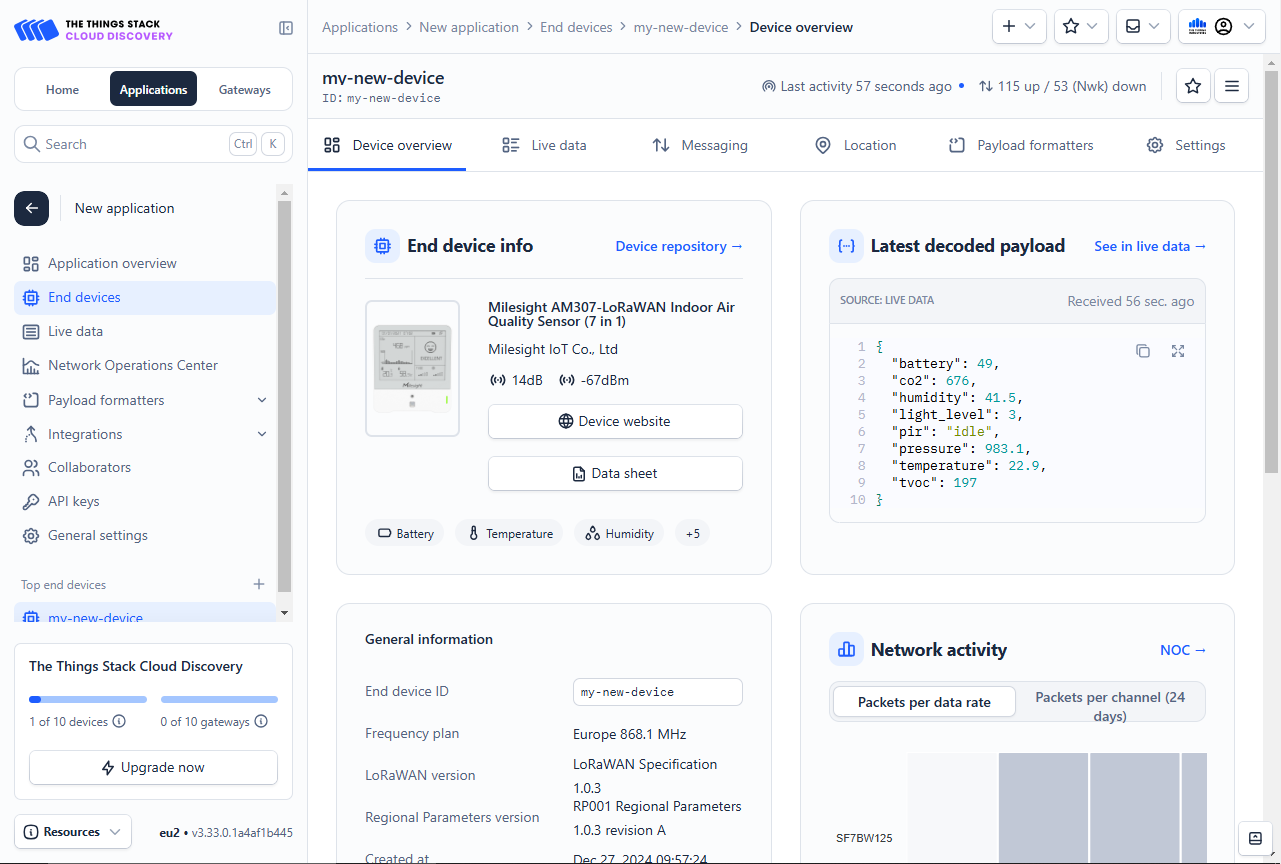This screenshot has width=1281, height=864.
Task: Bookmark this device with the star button
Action: 1192,86
